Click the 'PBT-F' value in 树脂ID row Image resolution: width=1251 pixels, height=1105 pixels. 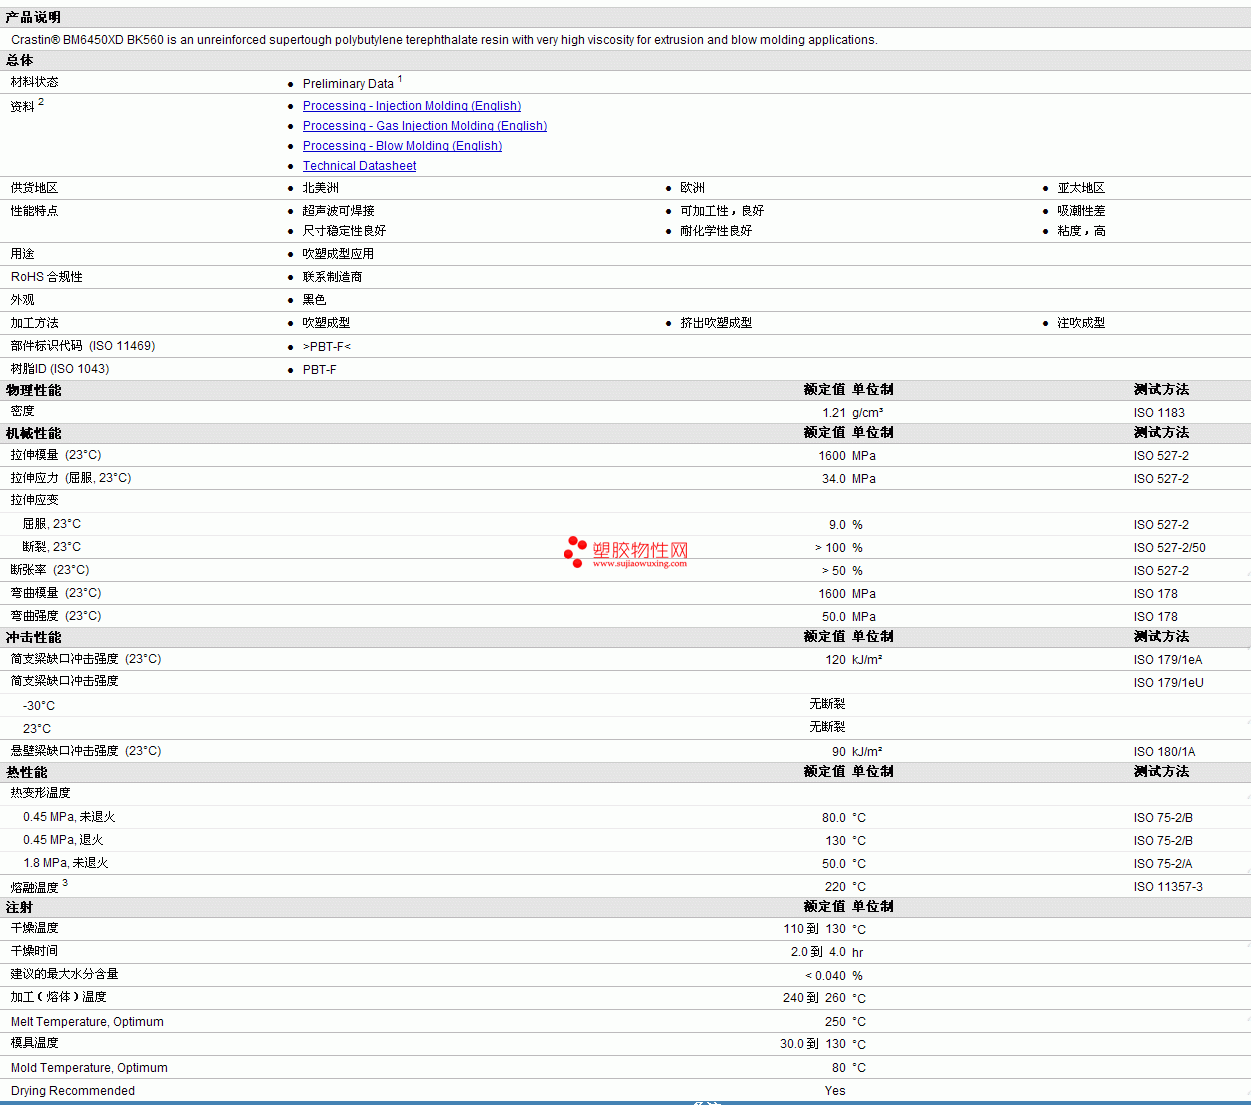(320, 370)
